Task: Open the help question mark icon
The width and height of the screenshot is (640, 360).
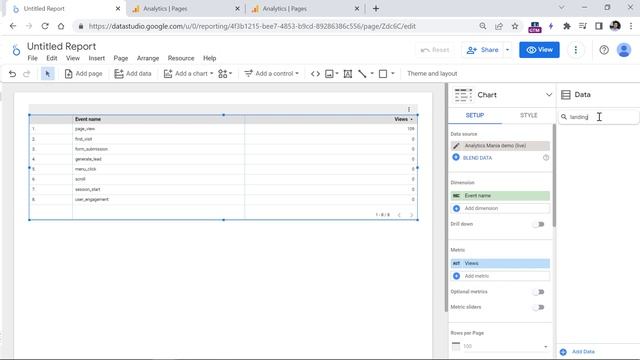Action: point(604,50)
